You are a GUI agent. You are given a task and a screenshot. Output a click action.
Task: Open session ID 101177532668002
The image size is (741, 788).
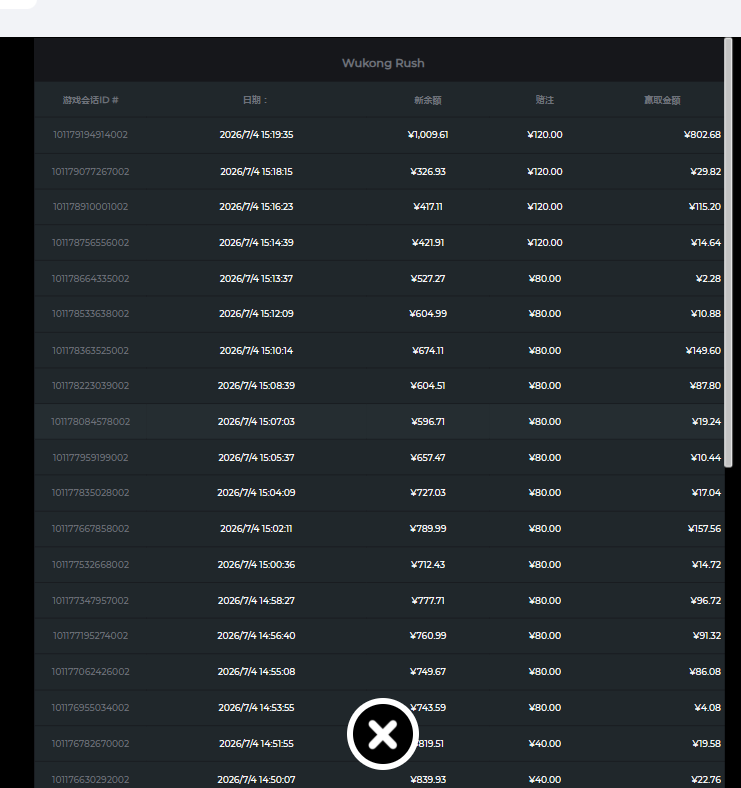(90, 565)
